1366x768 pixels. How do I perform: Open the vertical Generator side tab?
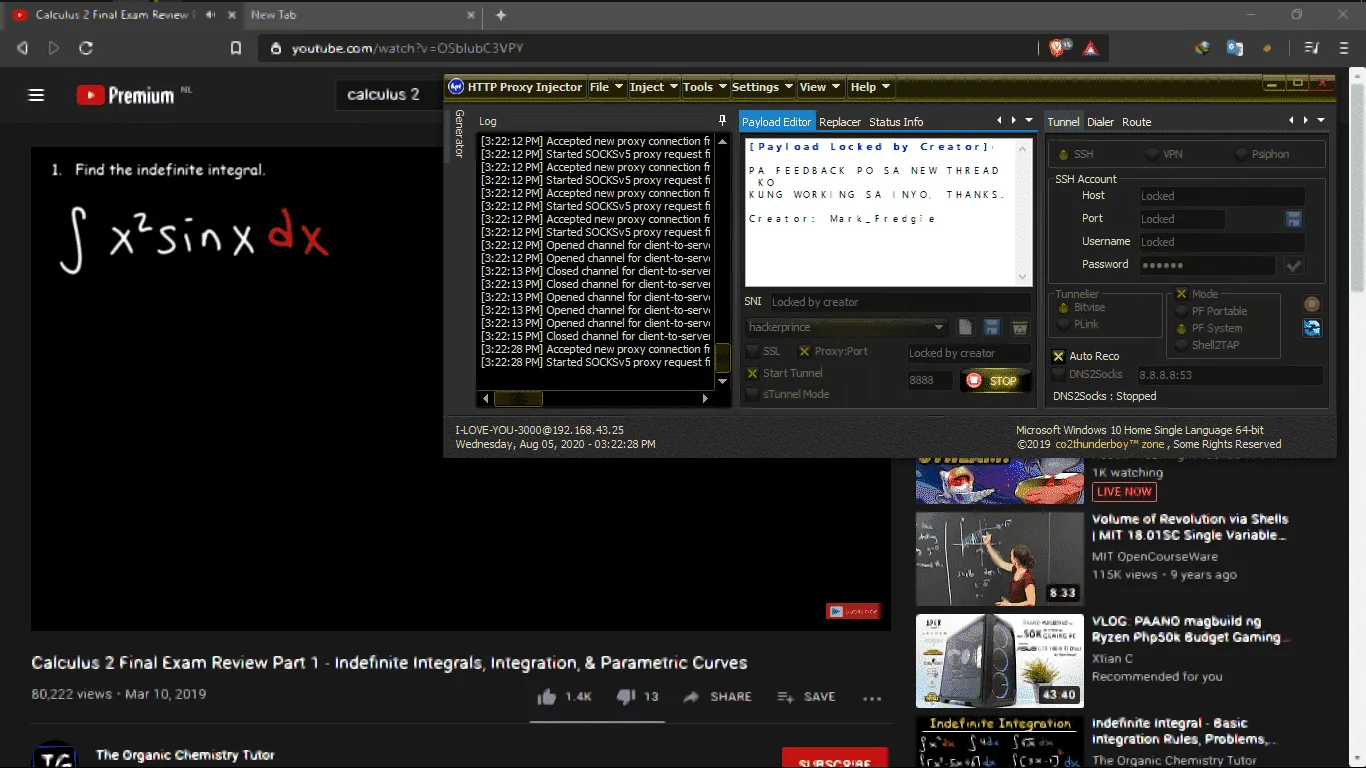click(459, 134)
